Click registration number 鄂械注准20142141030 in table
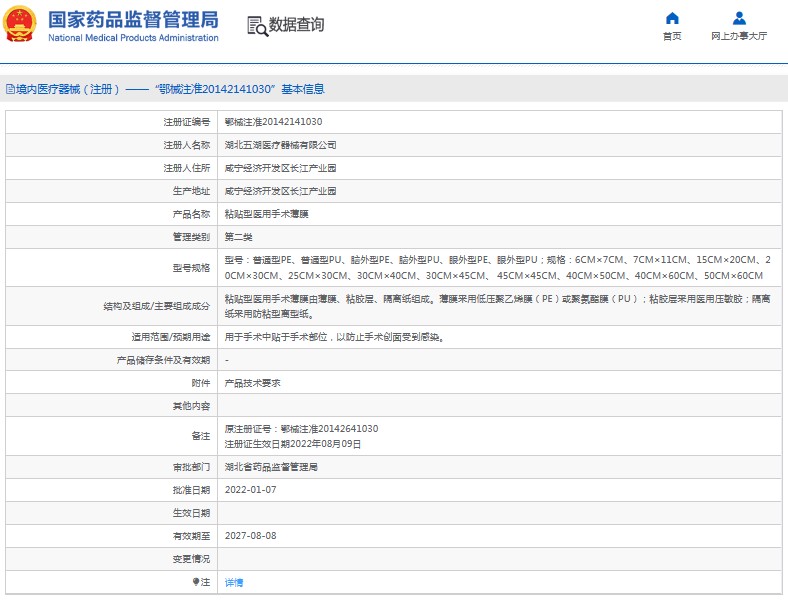 [x=273, y=122]
